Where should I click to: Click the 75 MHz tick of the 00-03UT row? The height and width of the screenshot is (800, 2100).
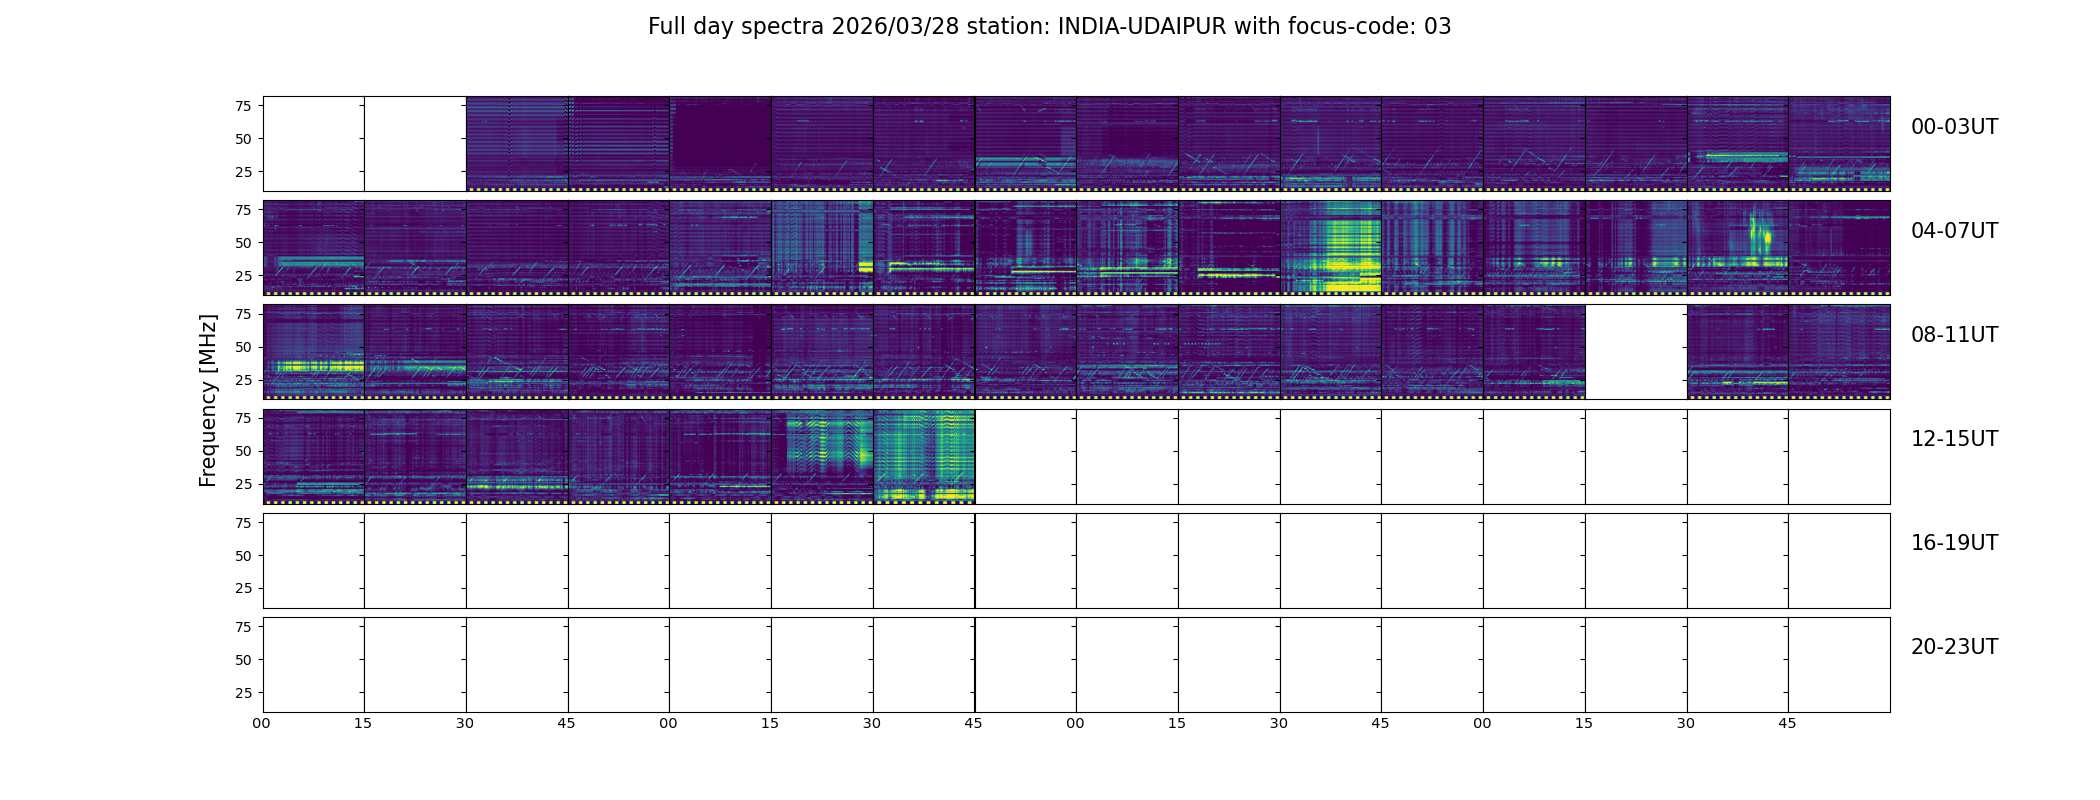click(x=243, y=106)
